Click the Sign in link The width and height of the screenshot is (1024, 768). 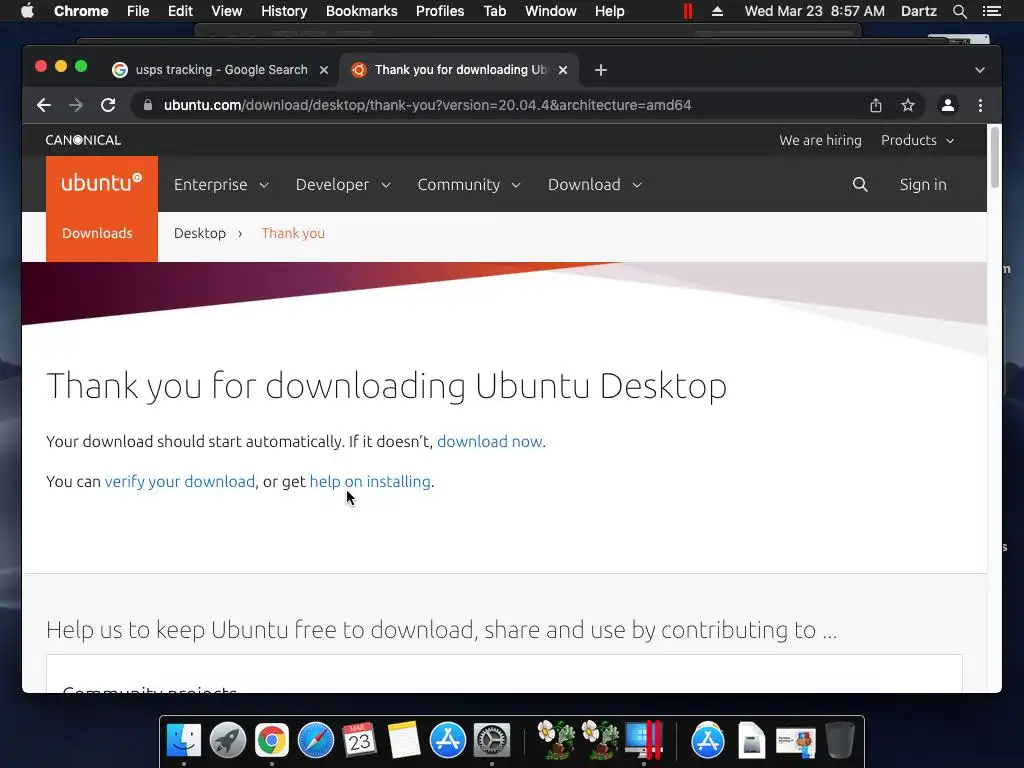coord(923,185)
